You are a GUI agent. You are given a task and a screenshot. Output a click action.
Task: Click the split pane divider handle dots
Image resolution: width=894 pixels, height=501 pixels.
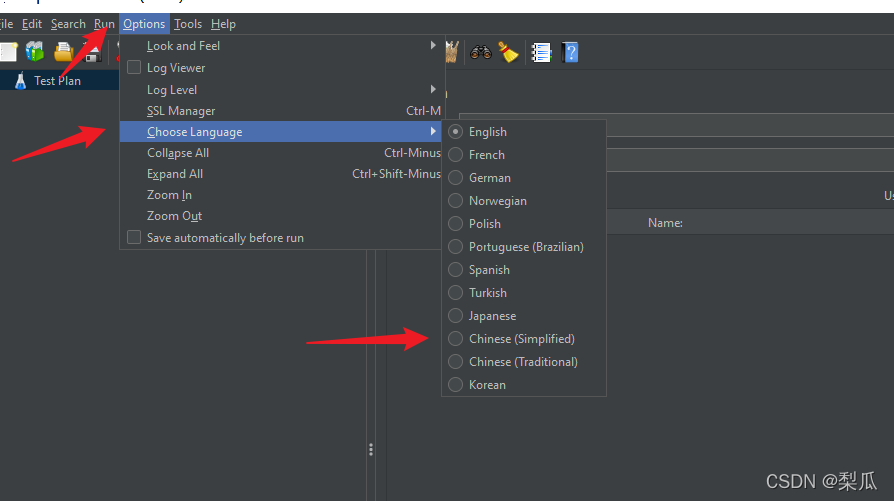(x=371, y=450)
